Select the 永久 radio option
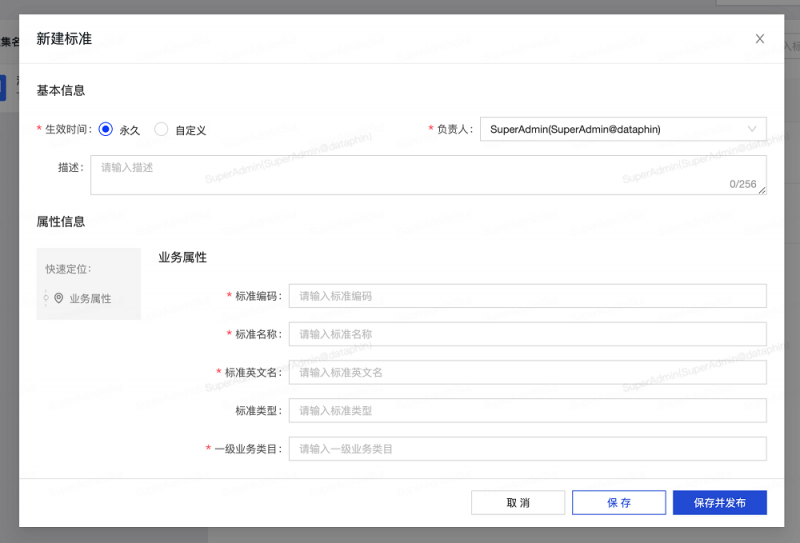800x543 pixels. [105, 129]
